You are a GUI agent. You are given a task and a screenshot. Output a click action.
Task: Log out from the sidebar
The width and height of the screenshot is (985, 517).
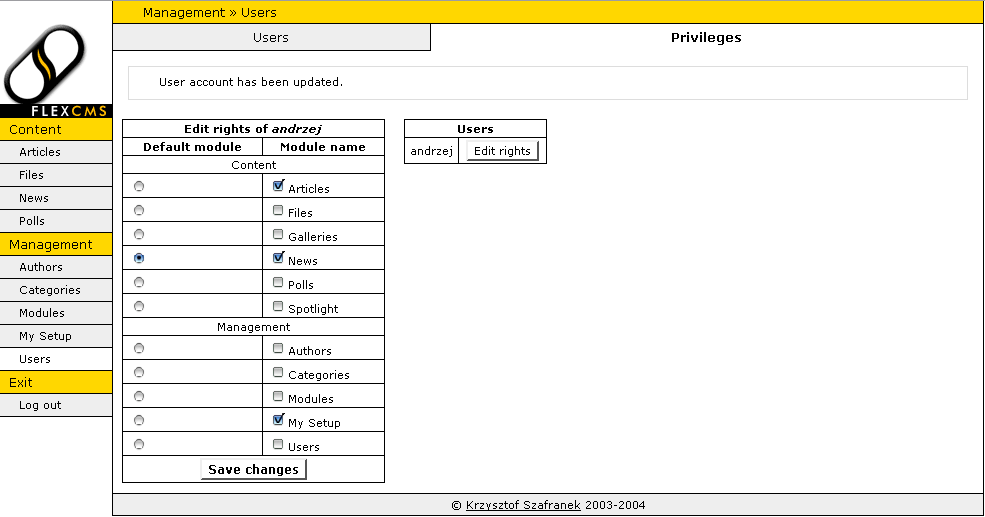tap(56, 405)
